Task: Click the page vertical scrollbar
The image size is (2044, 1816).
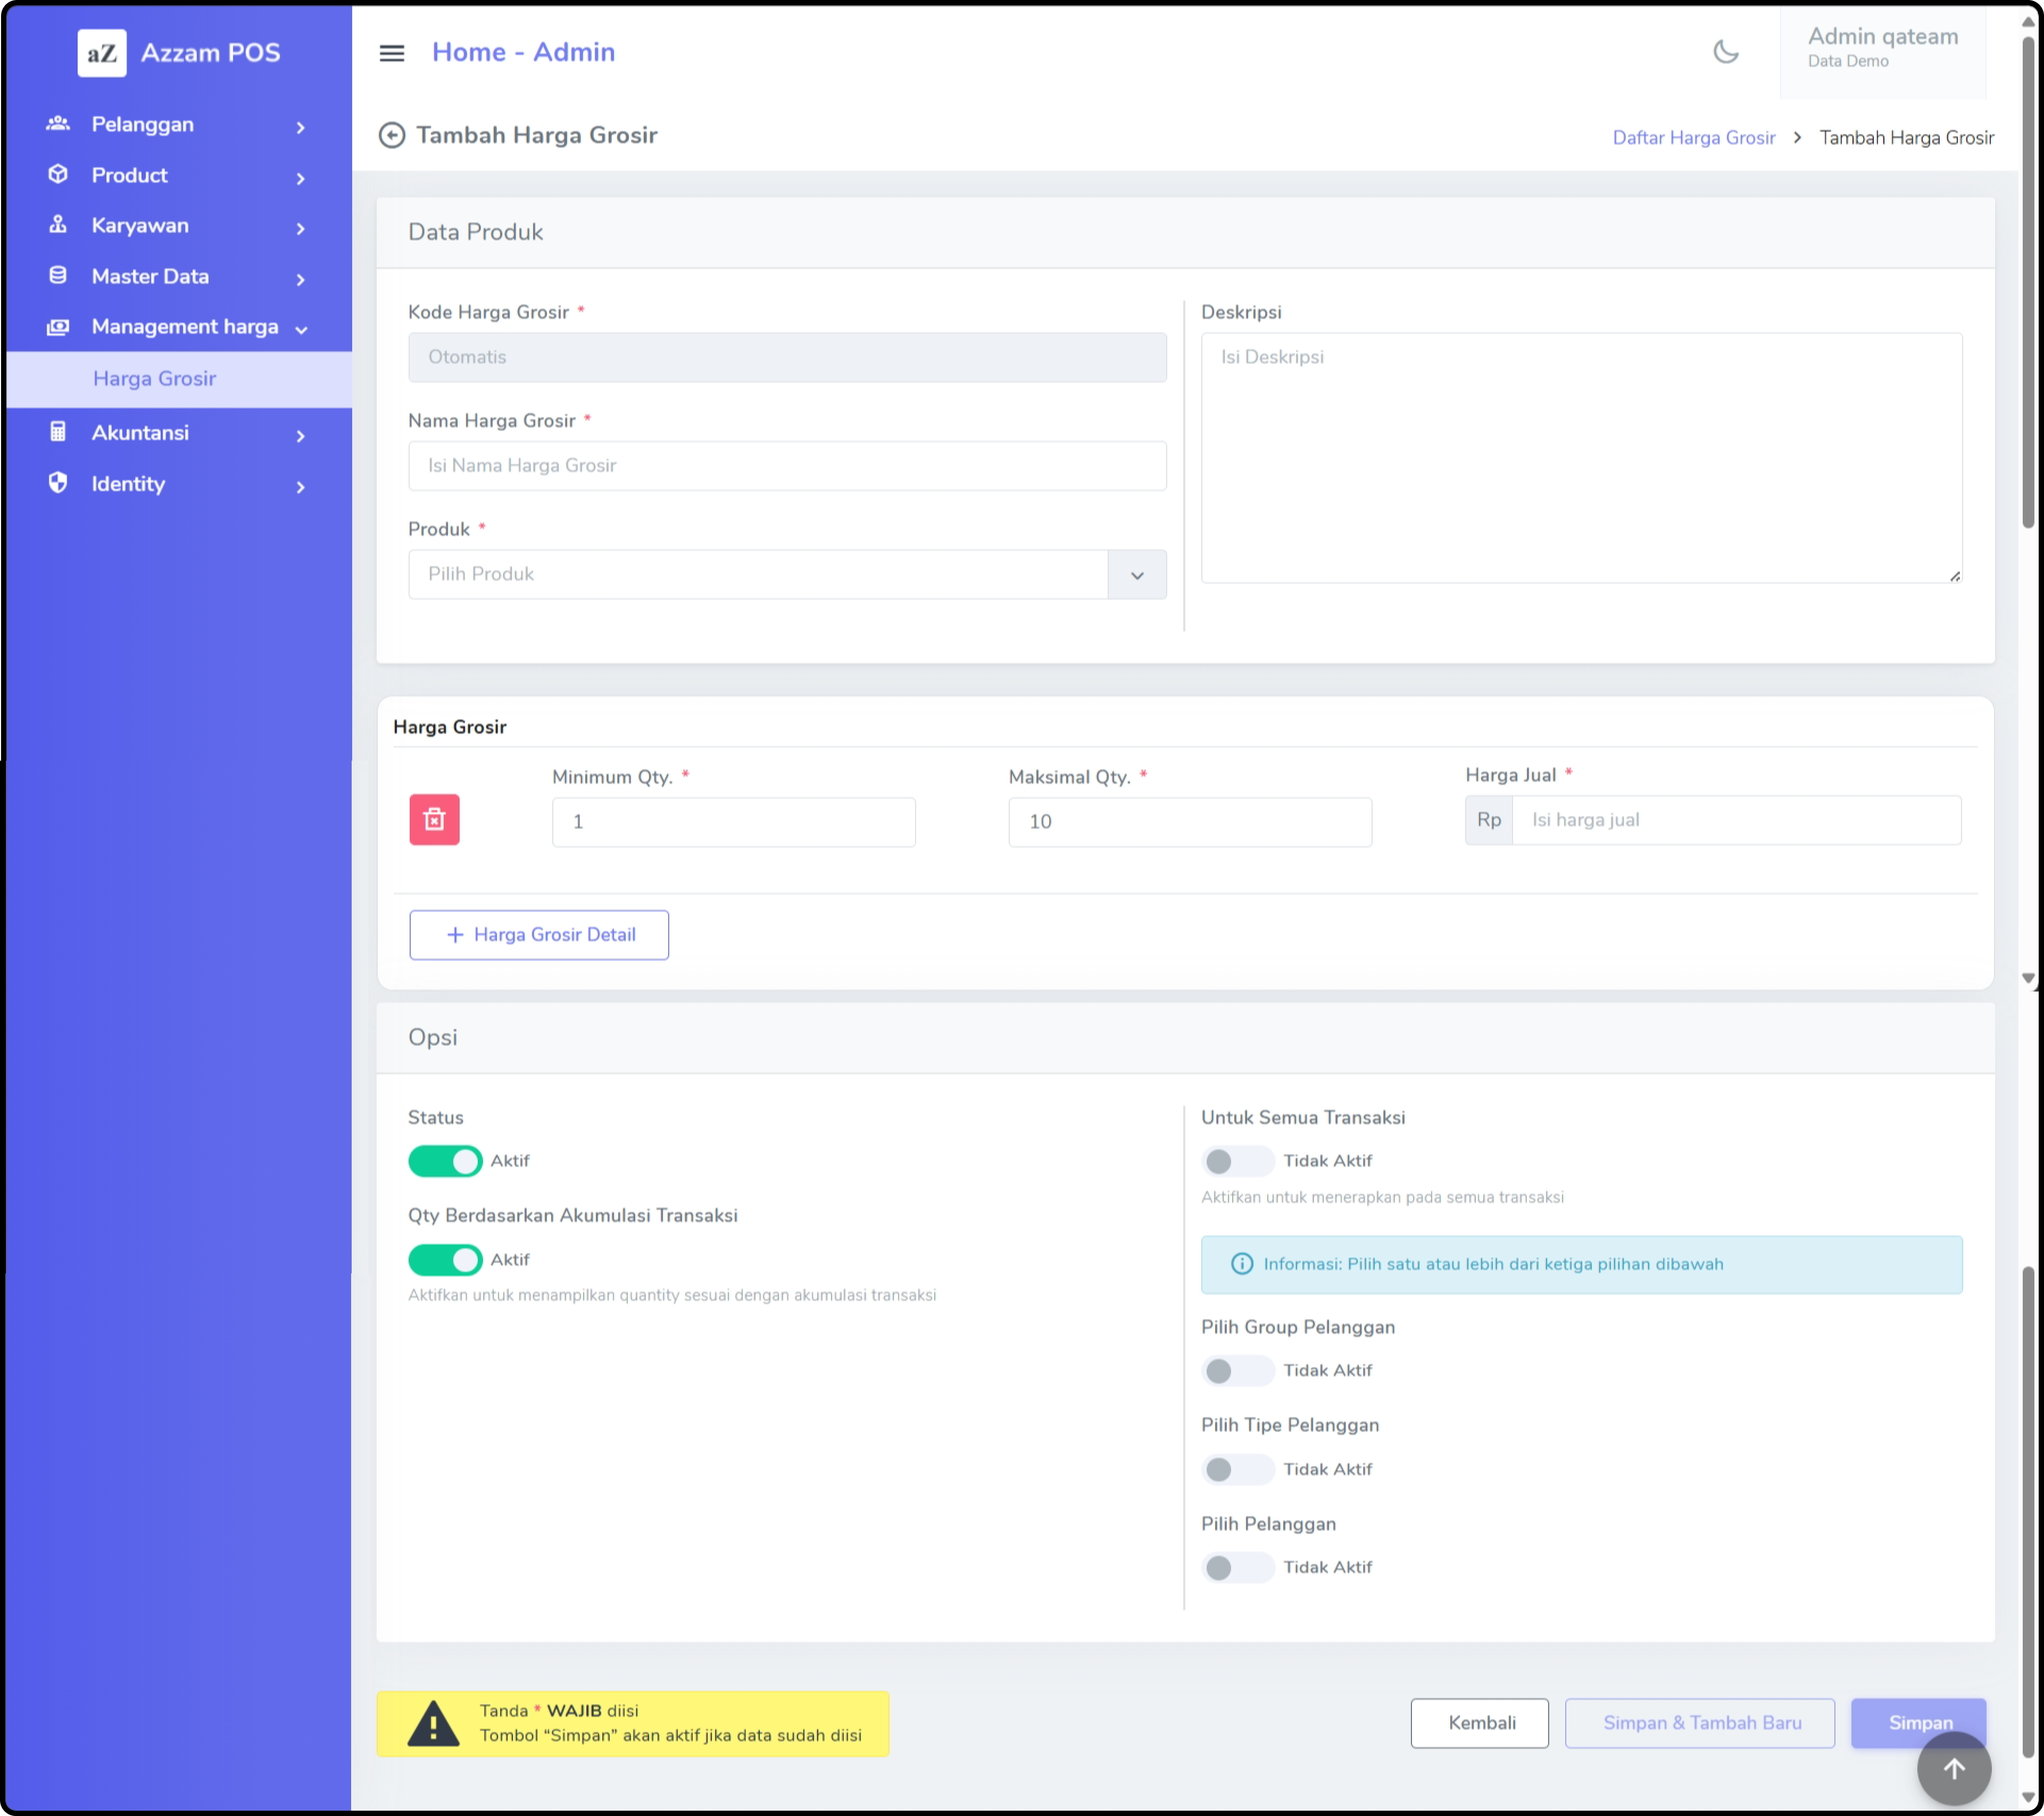Action: (2029, 280)
